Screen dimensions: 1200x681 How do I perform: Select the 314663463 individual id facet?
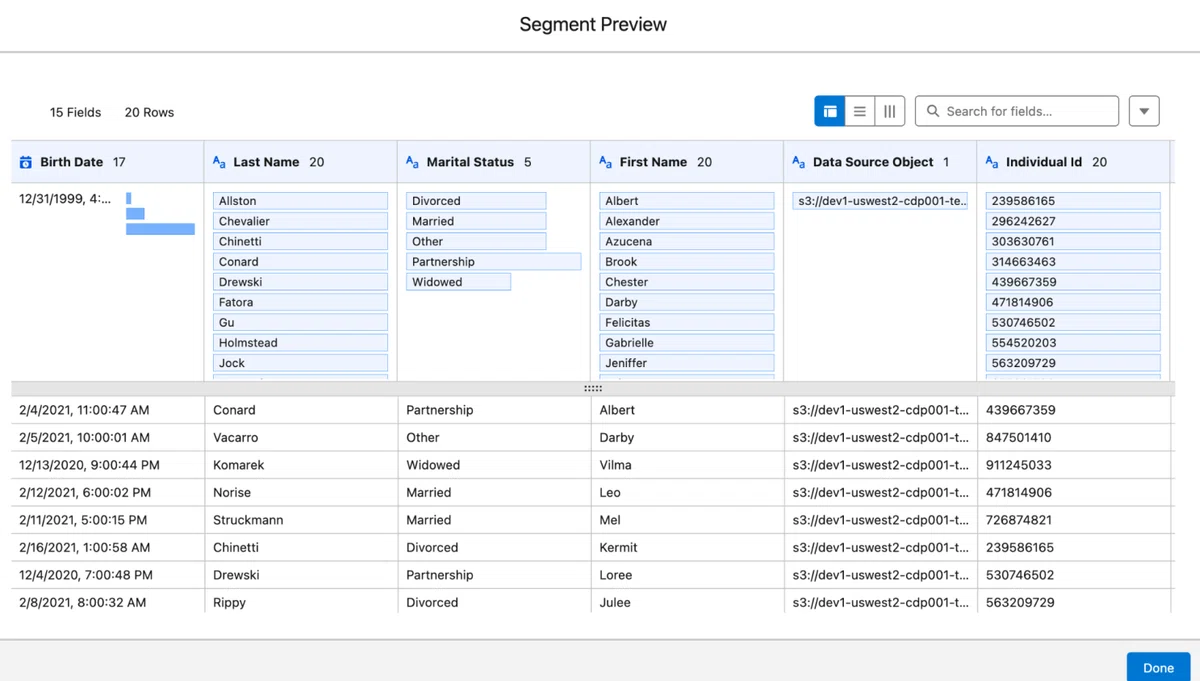pos(1073,262)
